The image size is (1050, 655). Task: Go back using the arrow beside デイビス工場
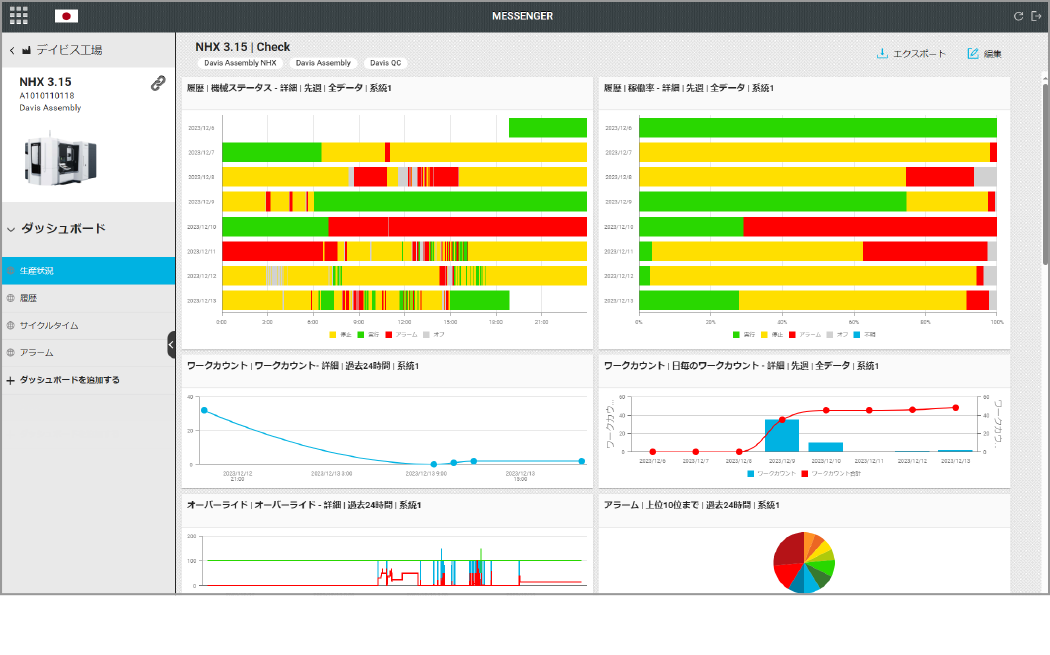12,50
